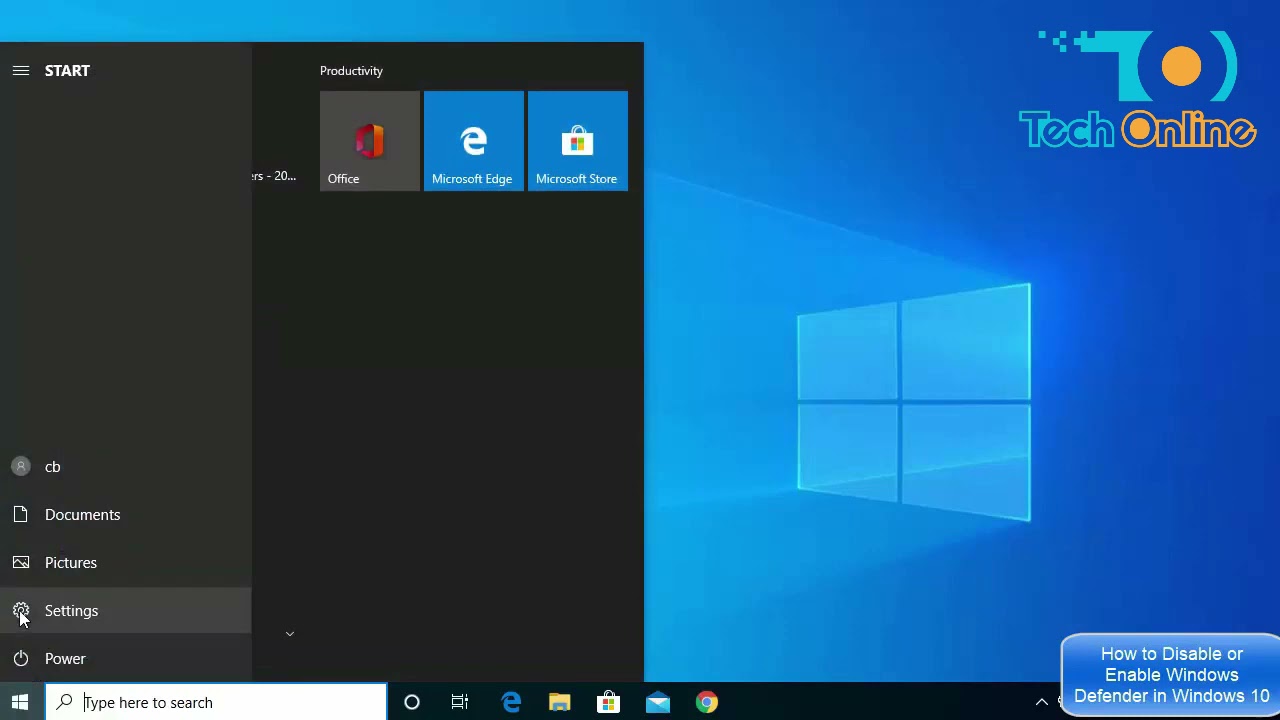Open Cortana from the taskbar
This screenshot has width=1280, height=720.
(412, 702)
